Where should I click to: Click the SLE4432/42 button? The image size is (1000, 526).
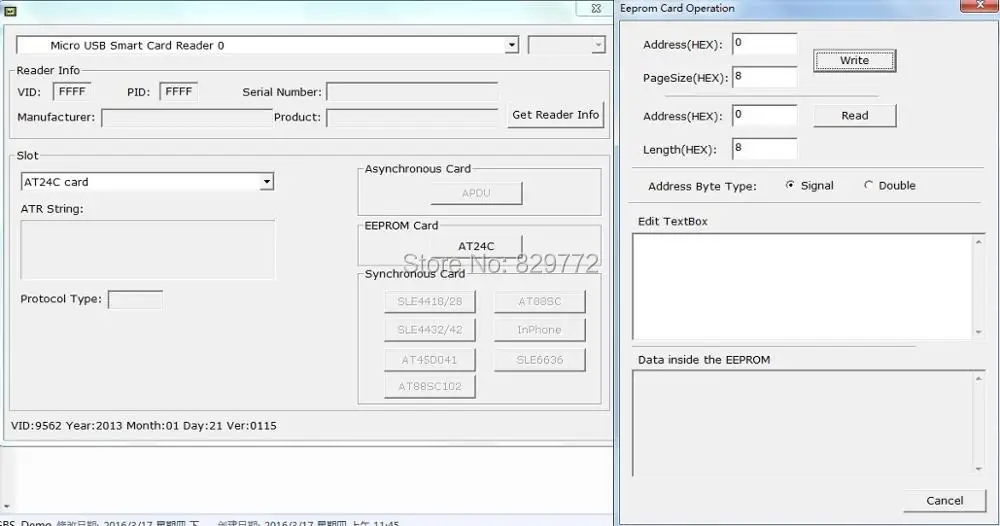430,330
